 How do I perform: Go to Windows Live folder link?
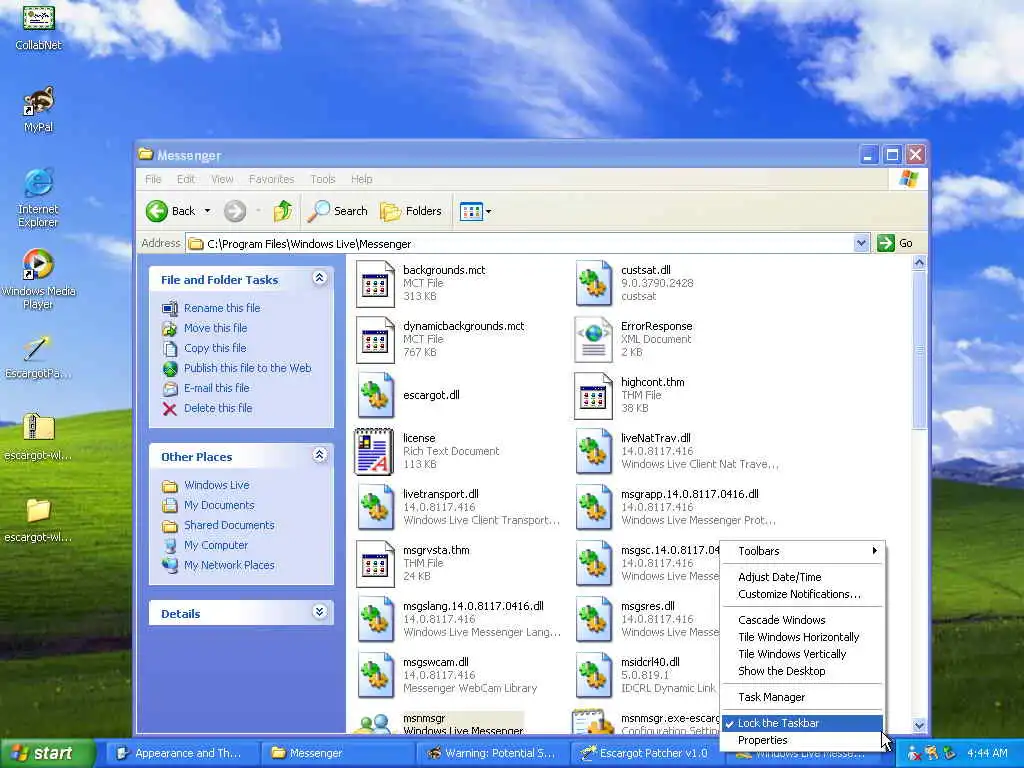tap(217, 485)
